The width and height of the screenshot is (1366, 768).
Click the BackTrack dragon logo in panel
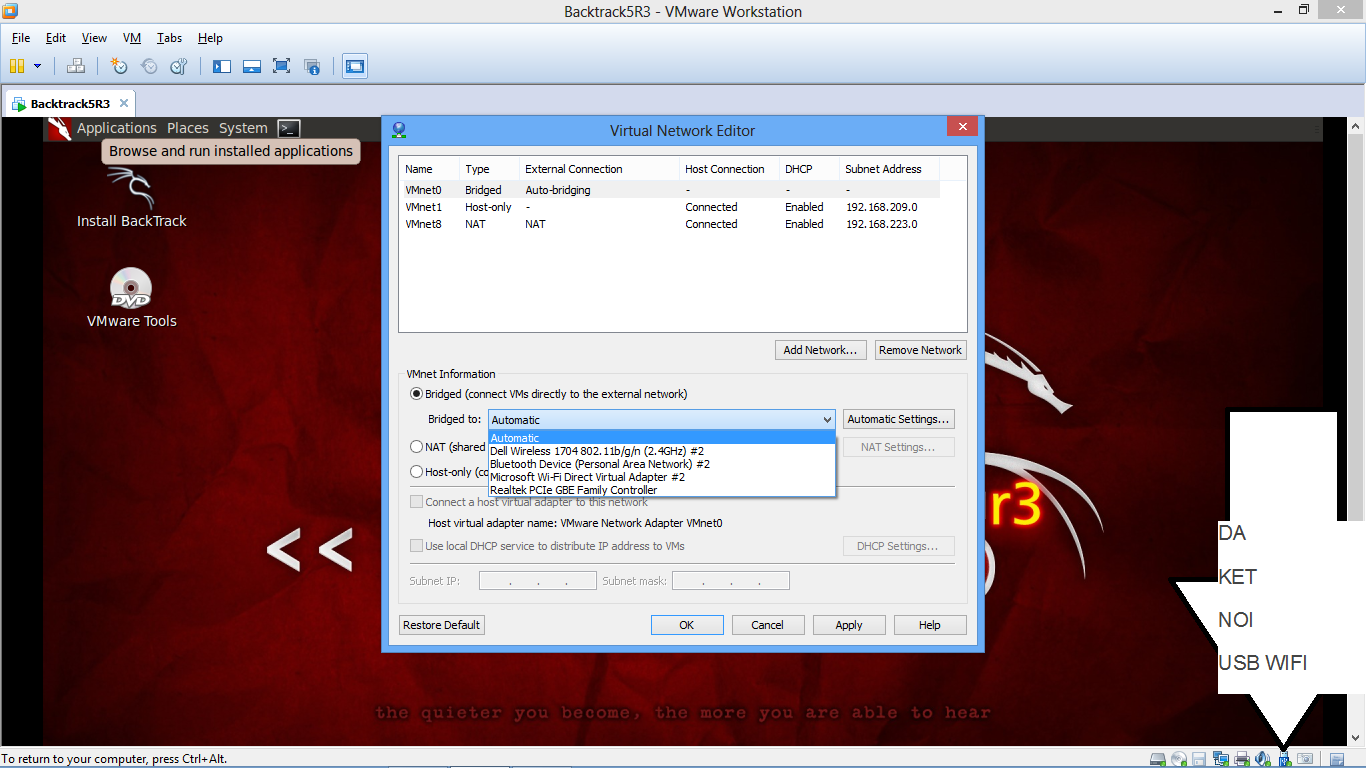point(60,128)
